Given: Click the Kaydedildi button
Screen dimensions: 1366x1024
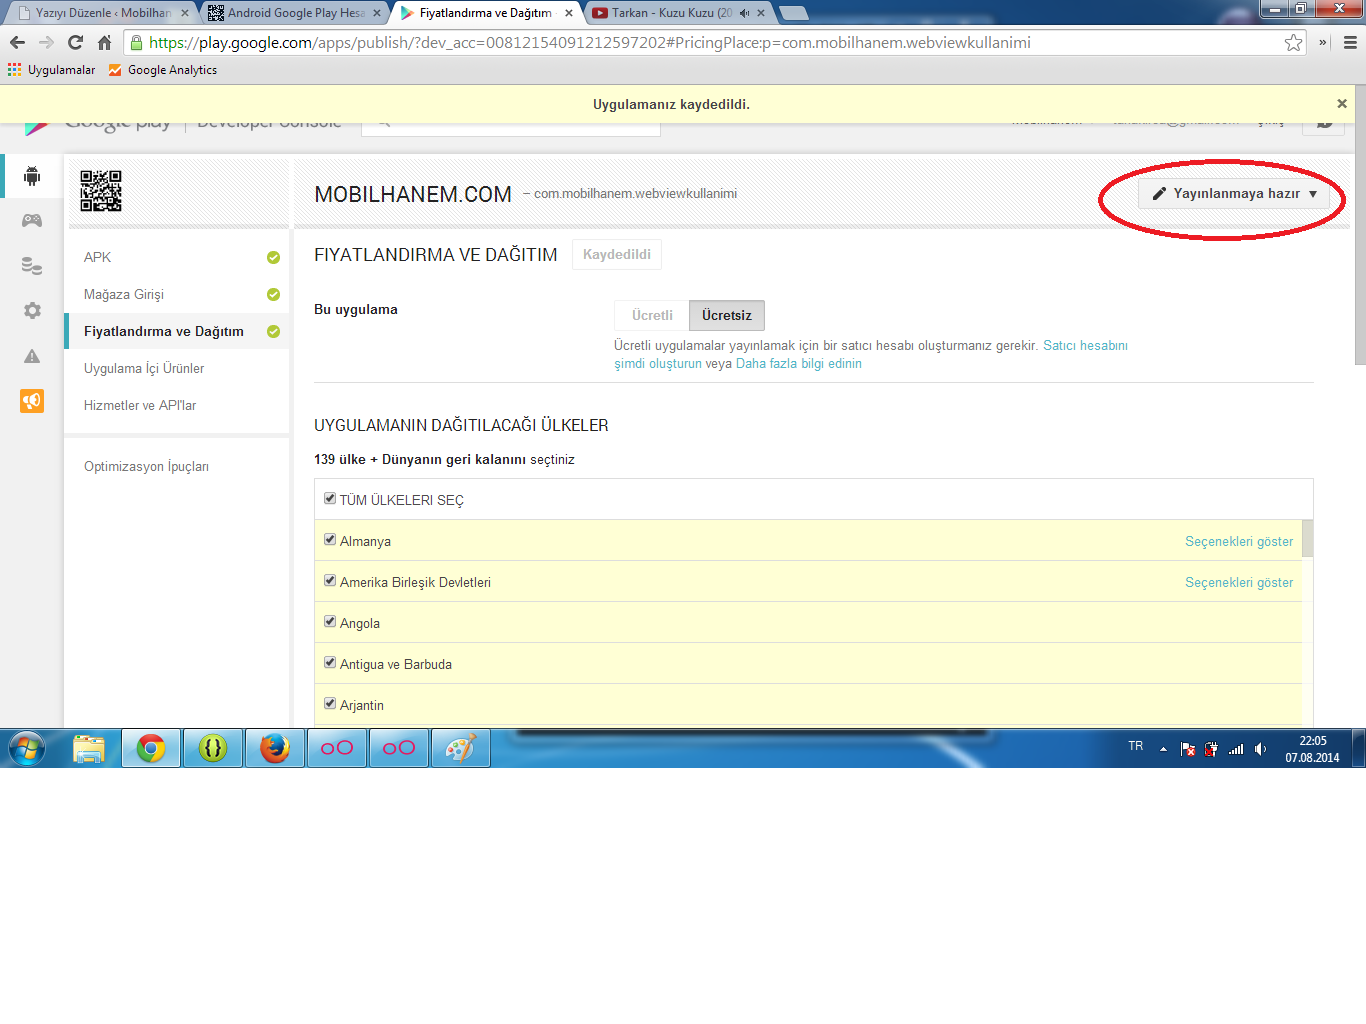Looking at the screenshot, I should 617,254.
